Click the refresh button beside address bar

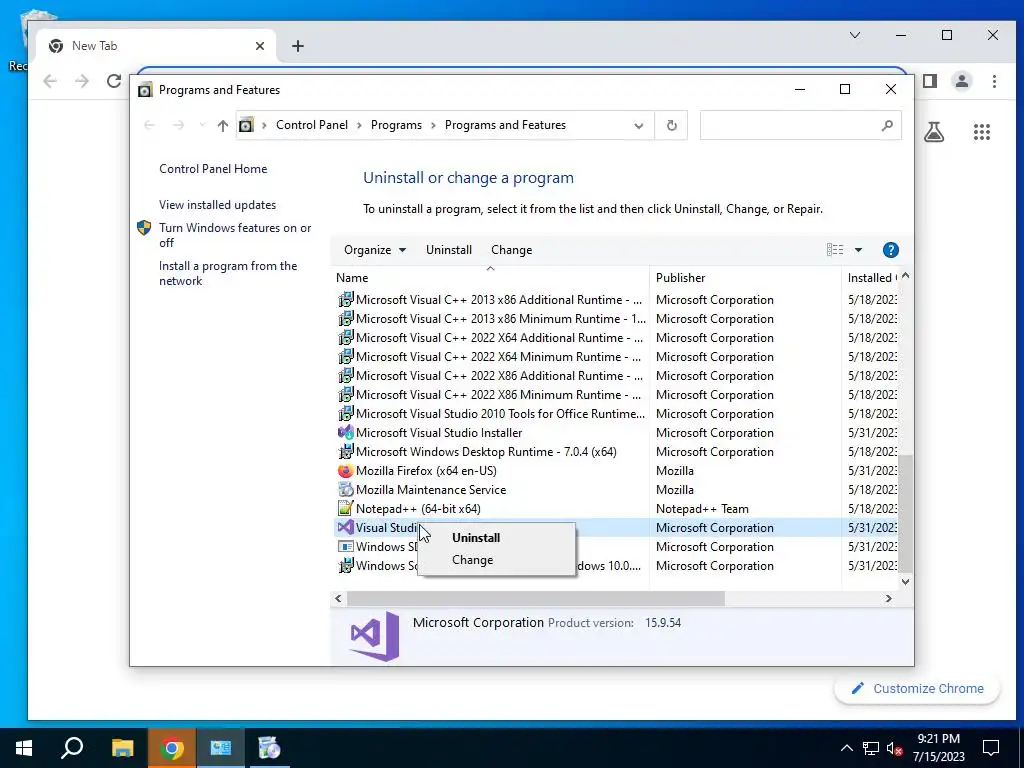click(671, 125)
